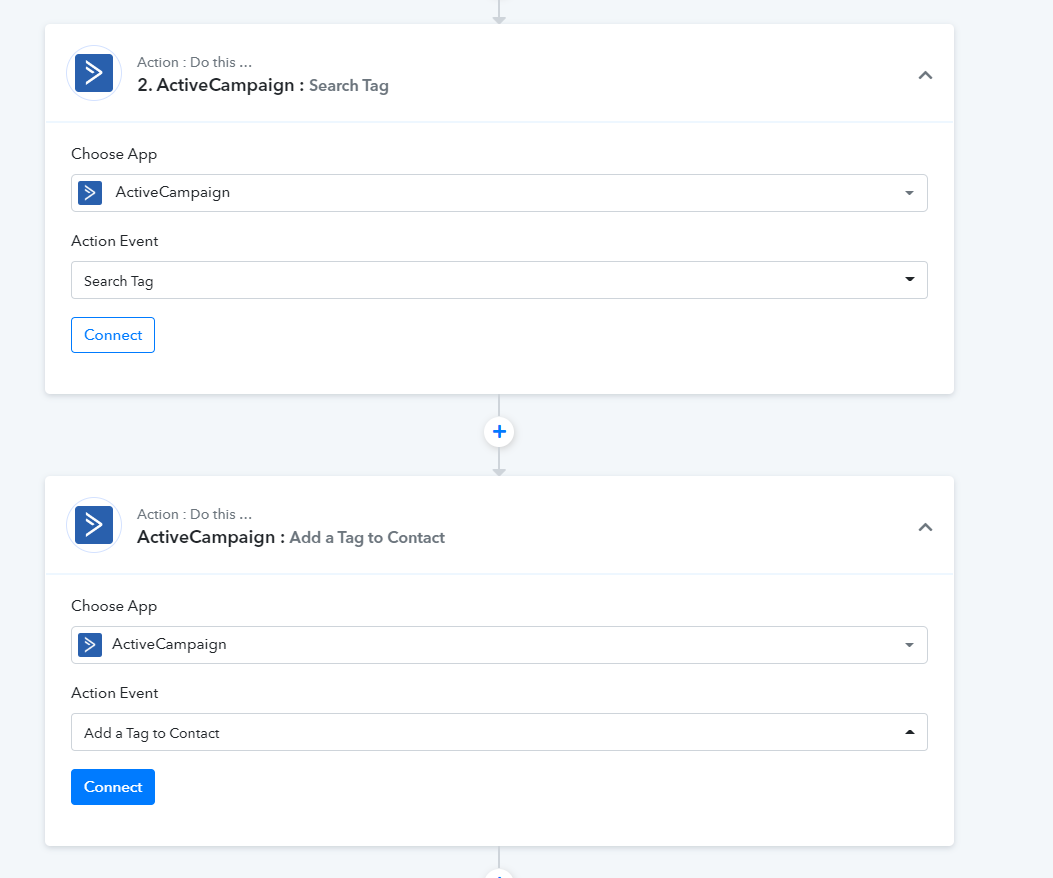Click small ActiveCampaign icon in Add a Tag app field

(x=90, y=645)
